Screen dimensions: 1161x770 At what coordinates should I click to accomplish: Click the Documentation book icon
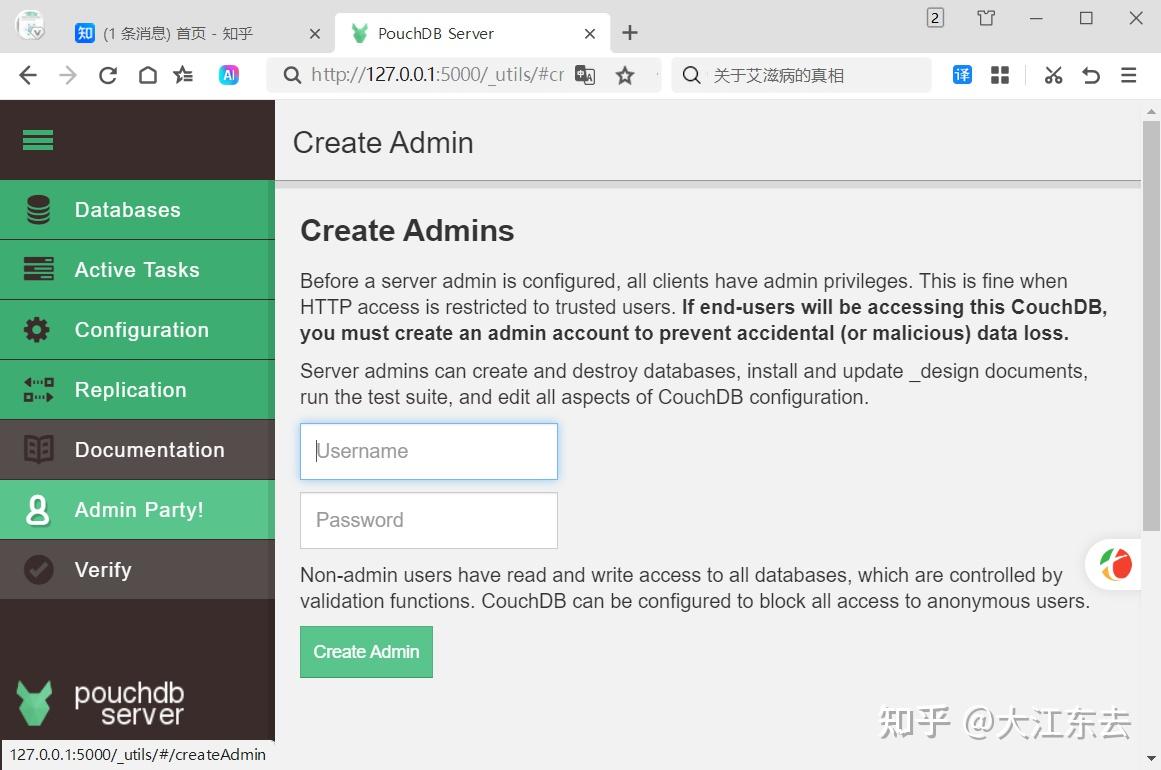[38, 450]
